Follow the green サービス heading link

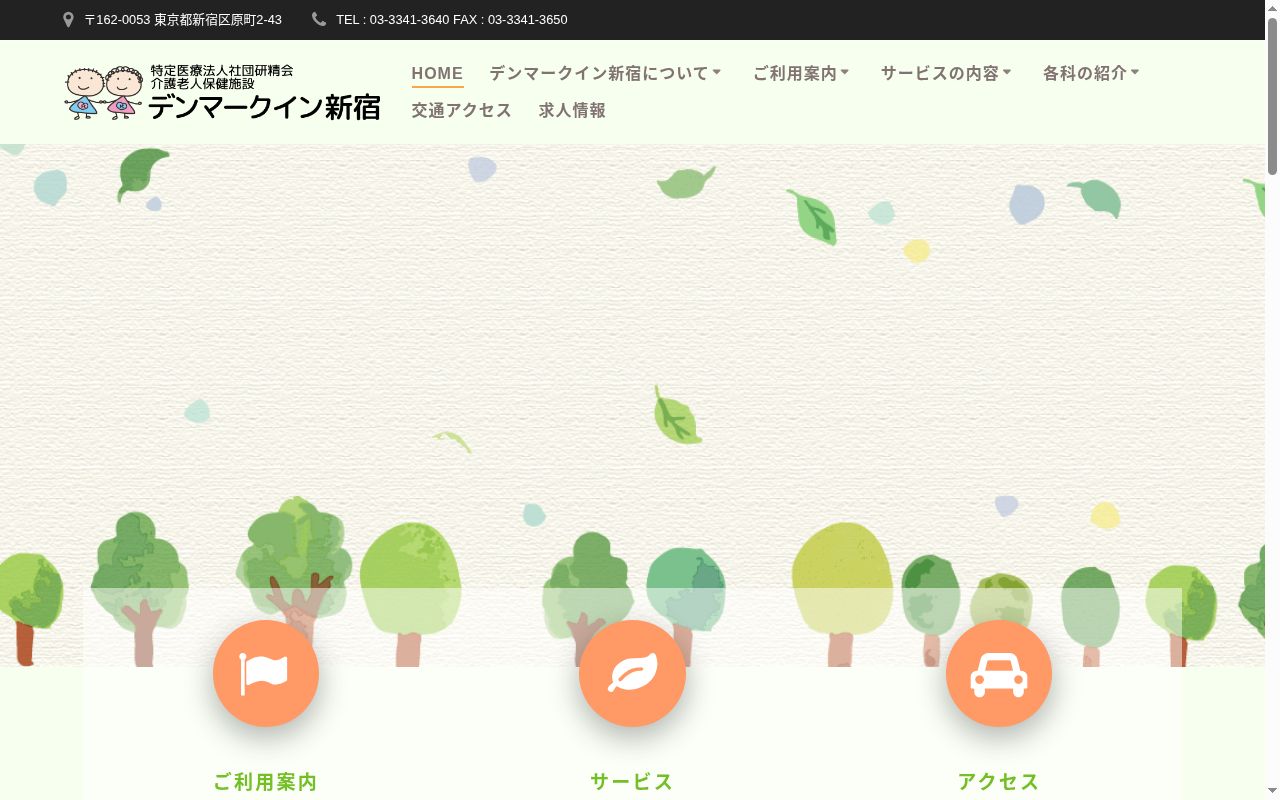tap(632, 782)
